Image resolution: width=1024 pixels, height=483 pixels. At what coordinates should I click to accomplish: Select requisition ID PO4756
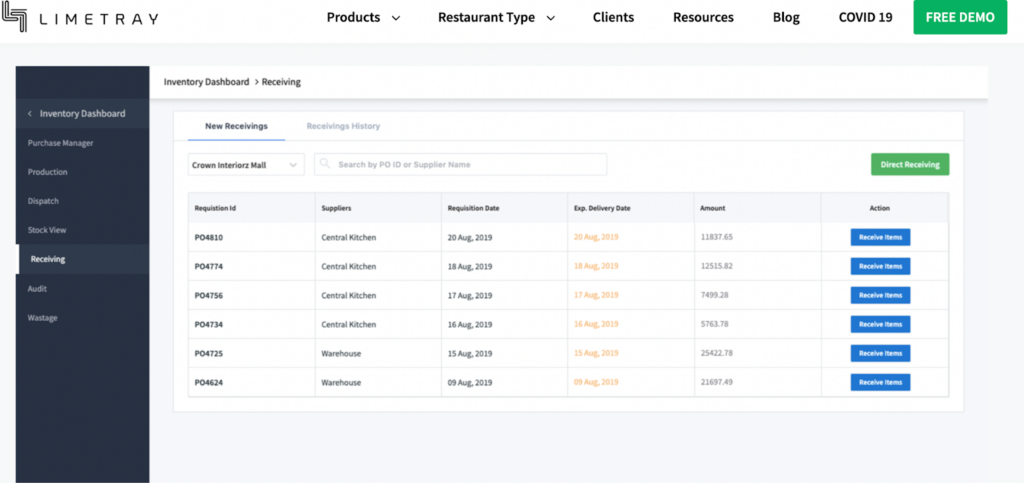click(x=208, y=295)
